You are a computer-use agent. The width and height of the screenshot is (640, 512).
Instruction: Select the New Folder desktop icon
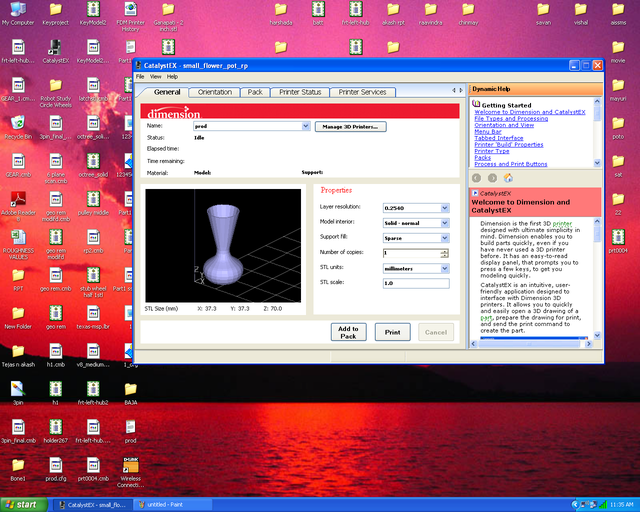click(18, 317)
